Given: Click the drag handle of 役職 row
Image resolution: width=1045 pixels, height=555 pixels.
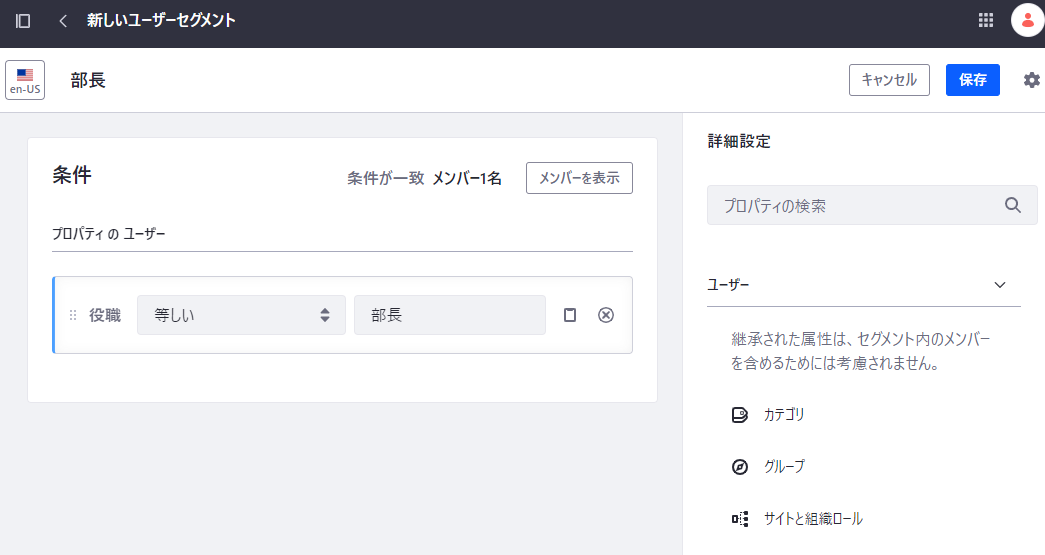Looking at the screenshot, I should pyautogui.click(x=73, y=315).
